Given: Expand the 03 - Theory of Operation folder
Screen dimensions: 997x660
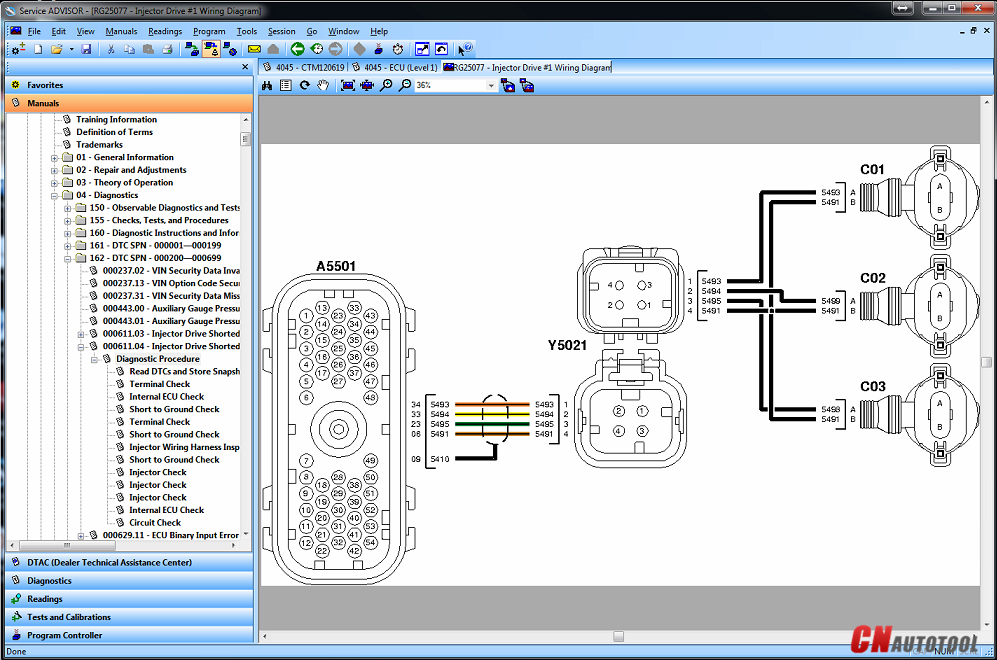Looking at the screenshot, I should click(x=55, y=183).
